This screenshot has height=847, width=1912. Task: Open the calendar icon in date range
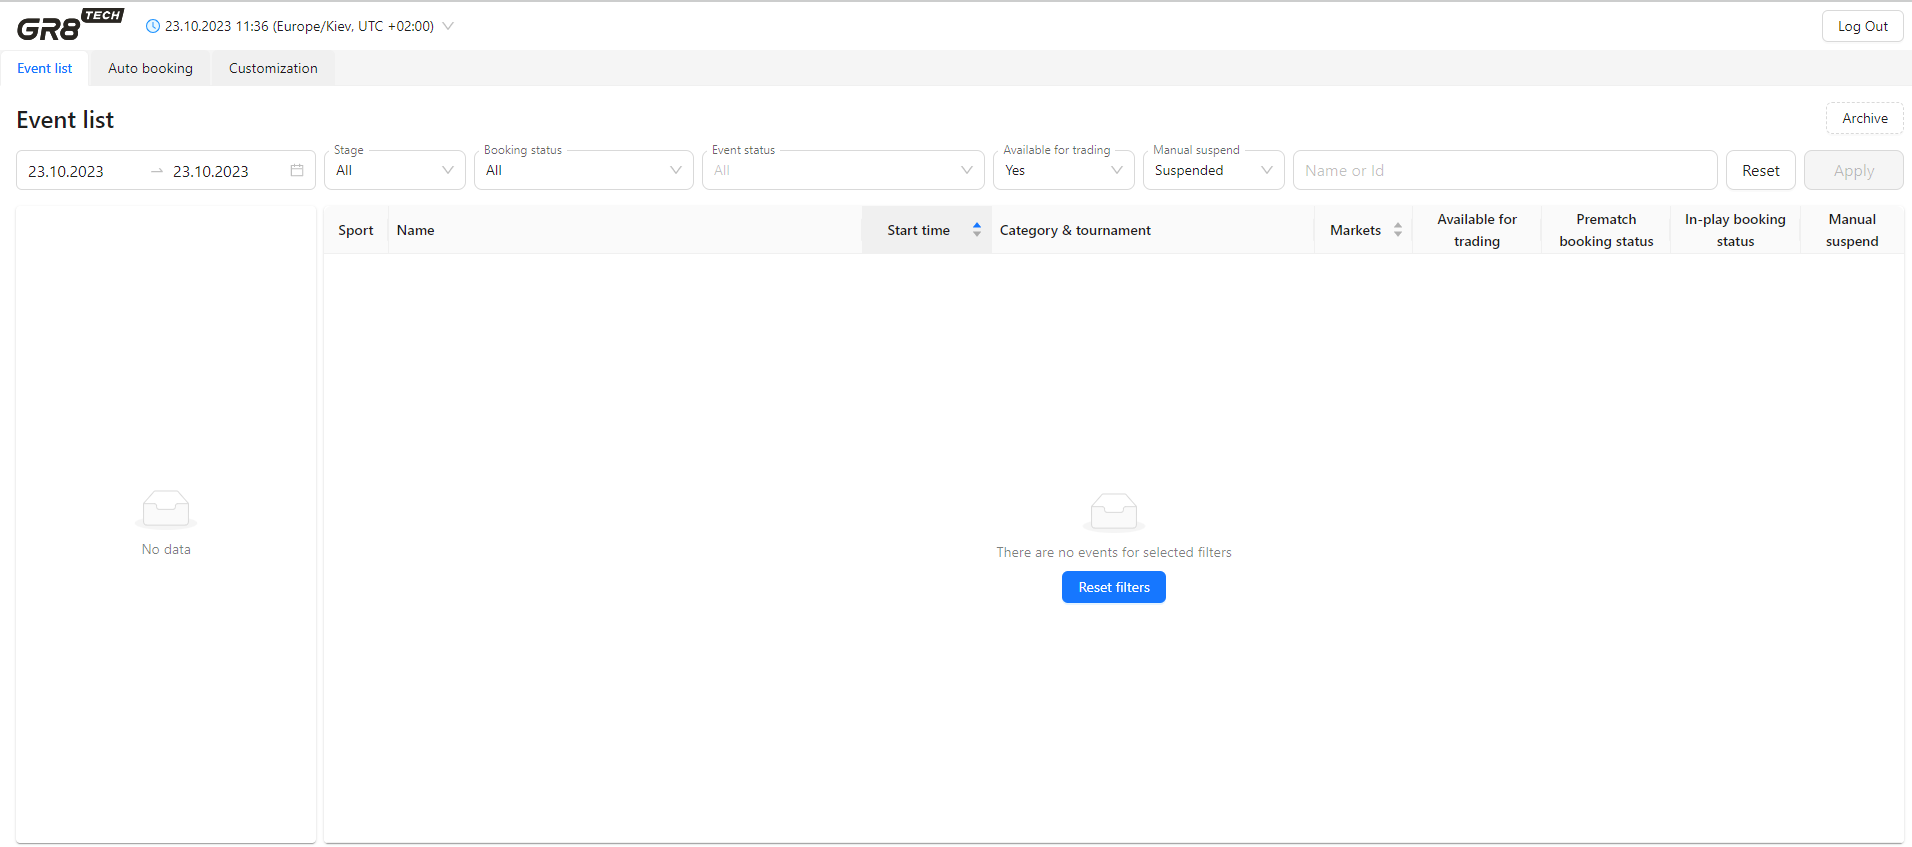(x=297, y=170)
